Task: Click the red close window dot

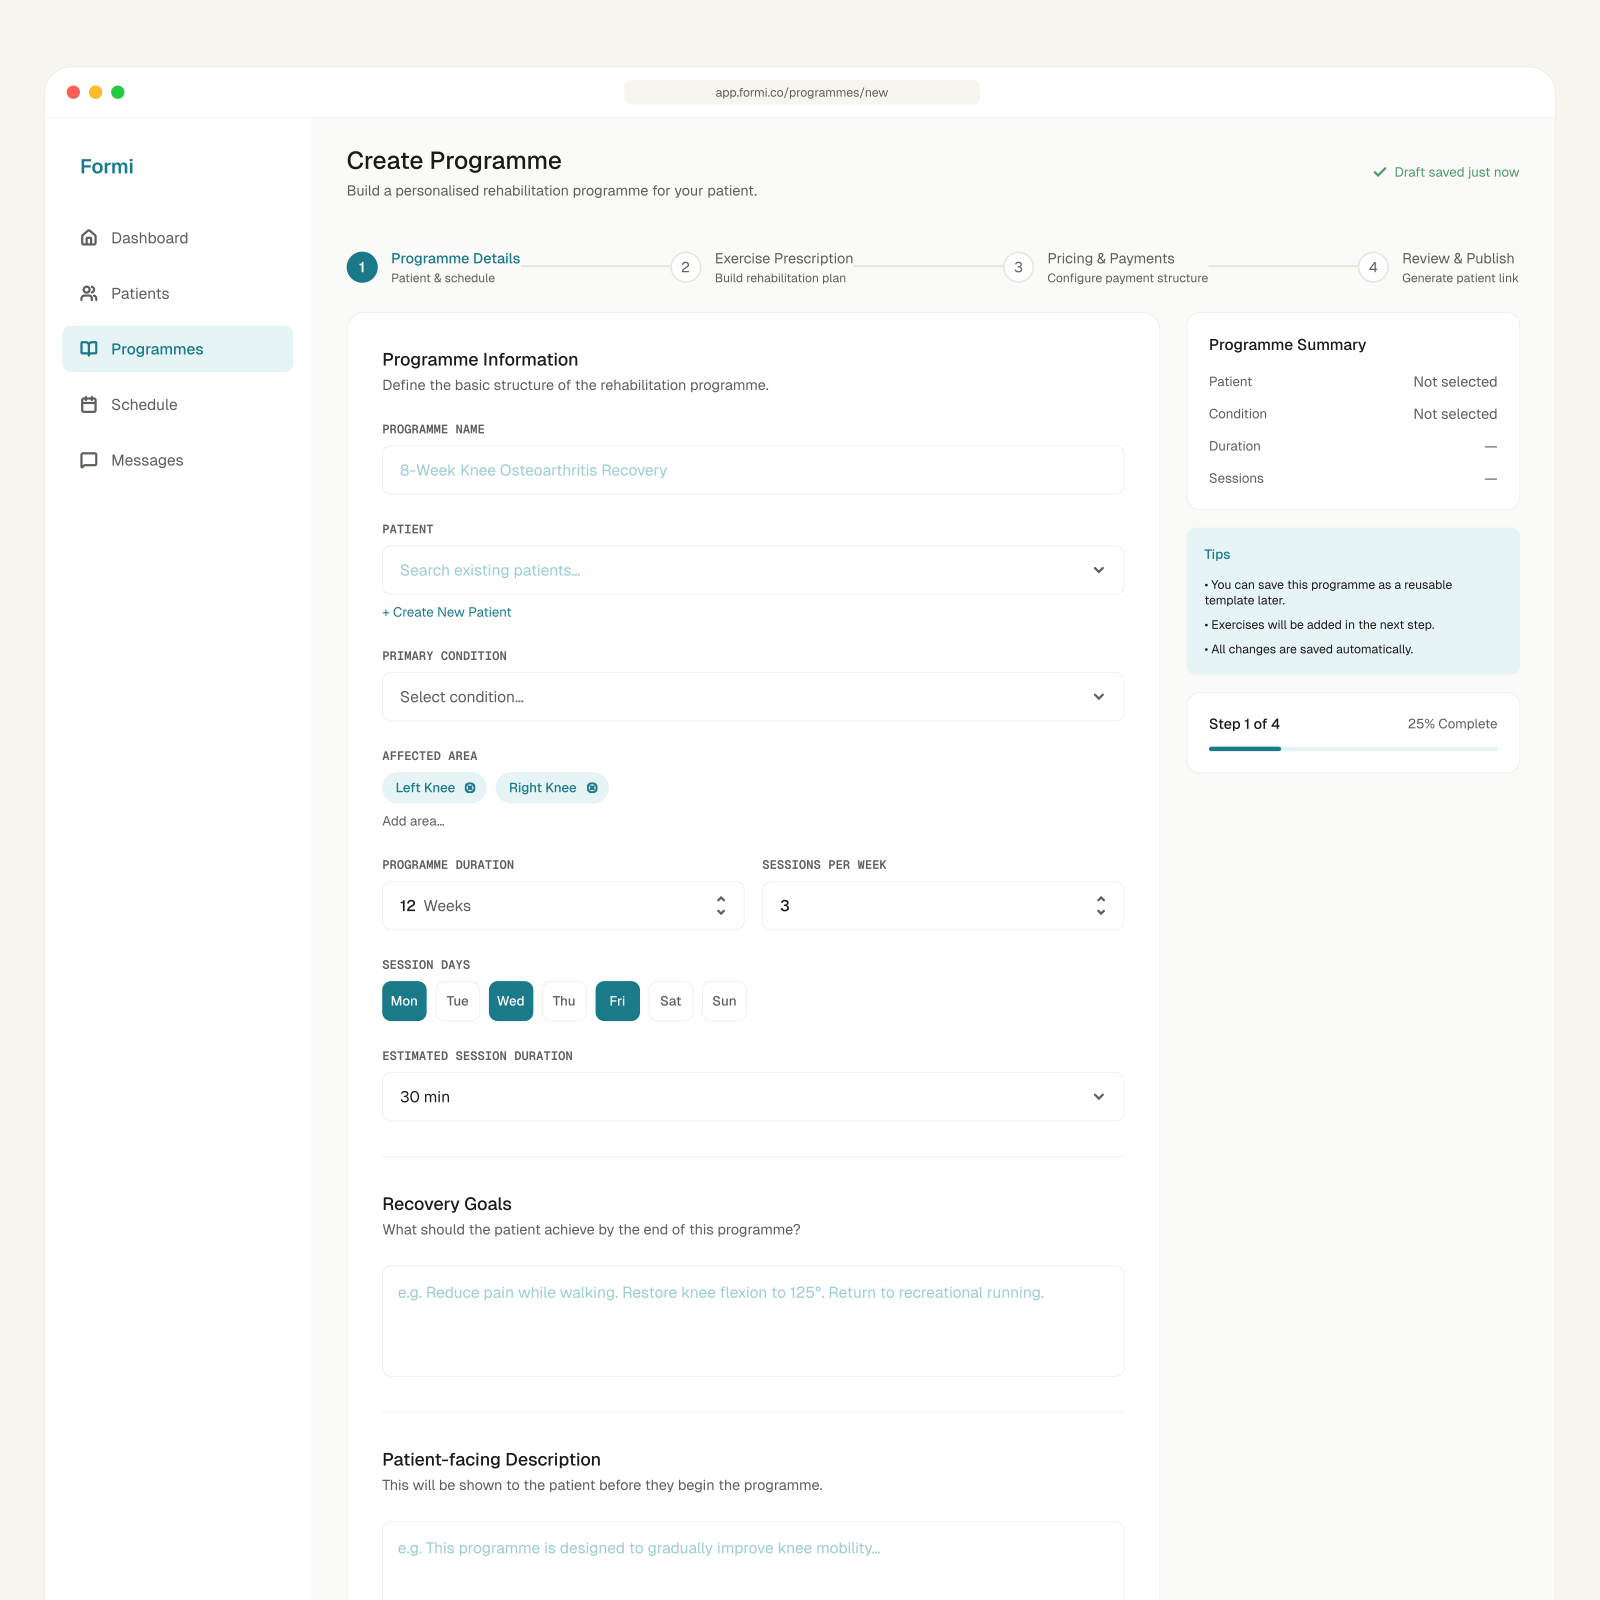Action: point(73,92)
